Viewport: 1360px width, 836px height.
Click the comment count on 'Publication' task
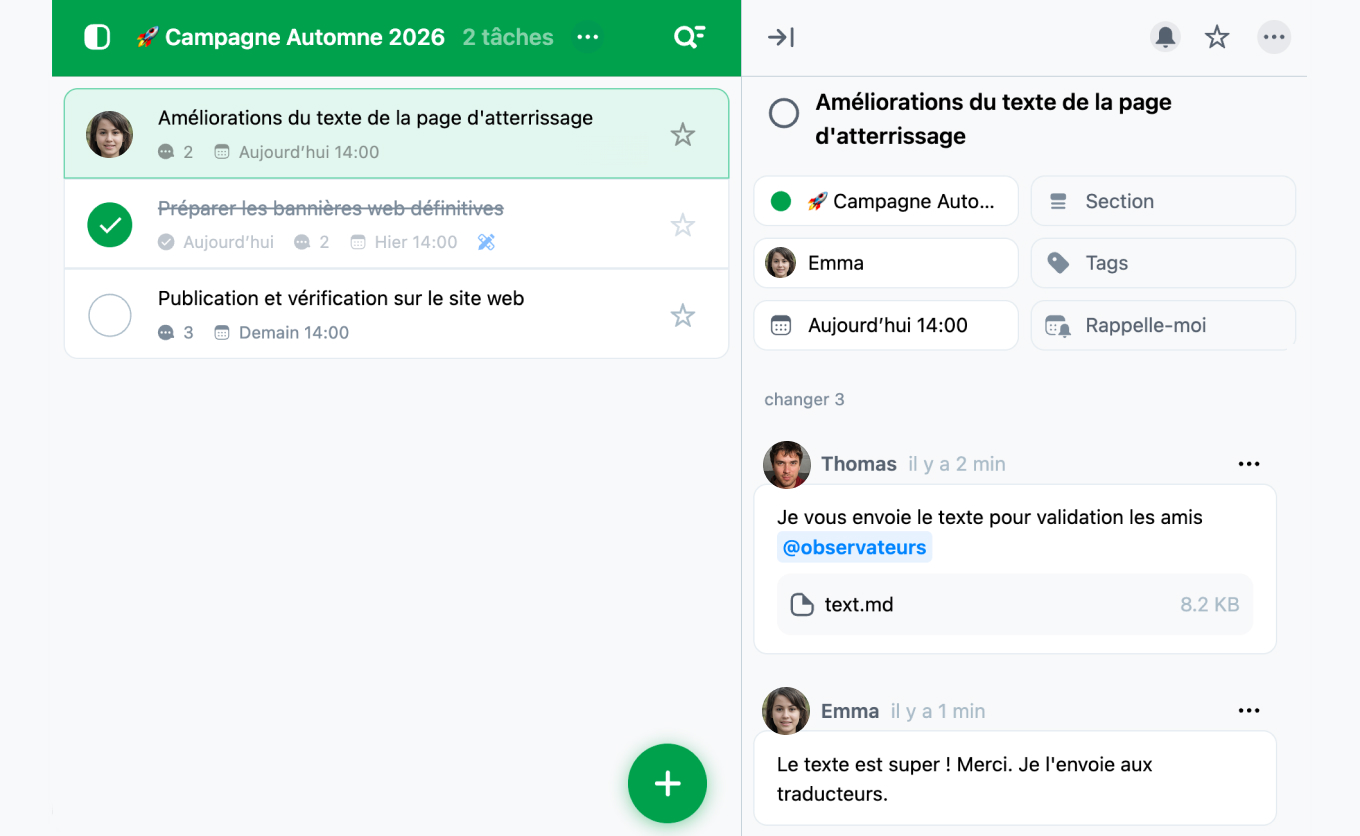[177, 333]
